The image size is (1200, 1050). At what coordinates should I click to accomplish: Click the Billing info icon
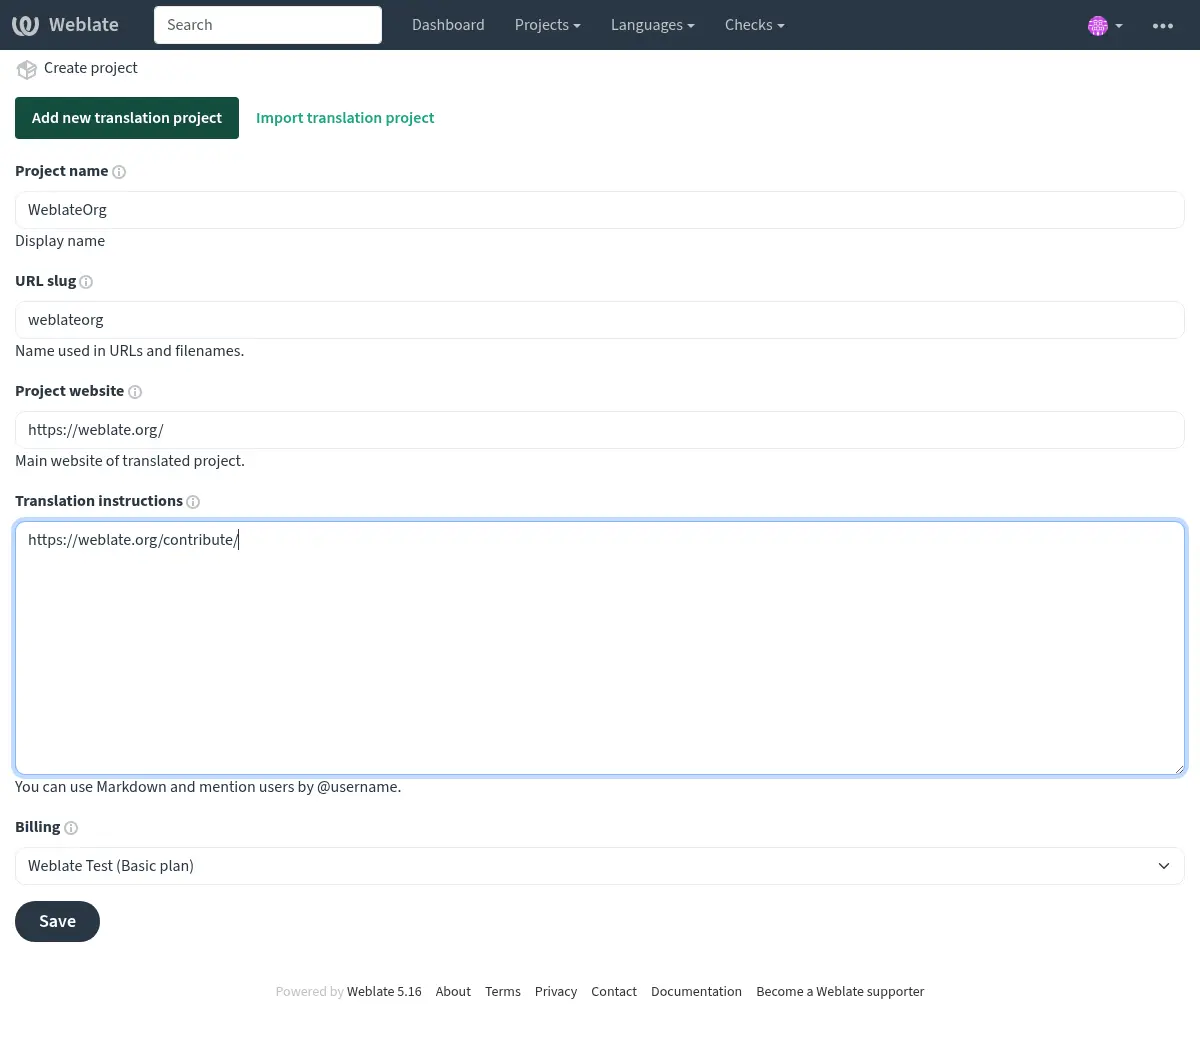71,828
